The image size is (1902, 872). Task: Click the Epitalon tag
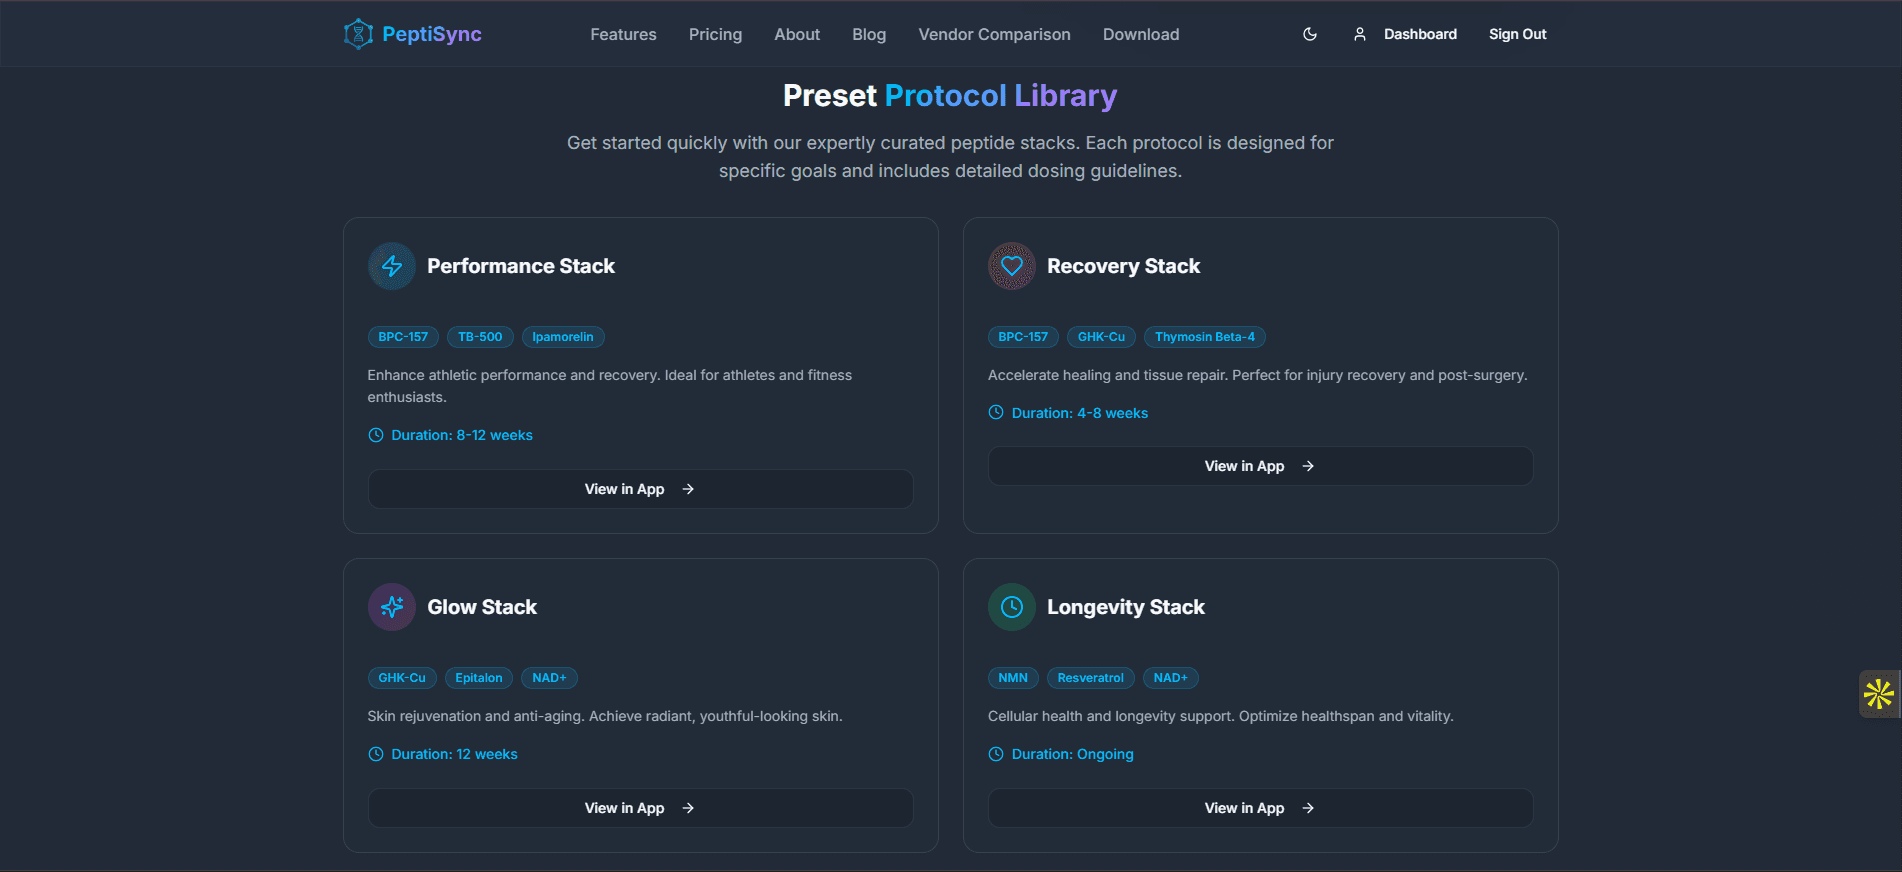(x=479, y=678)
